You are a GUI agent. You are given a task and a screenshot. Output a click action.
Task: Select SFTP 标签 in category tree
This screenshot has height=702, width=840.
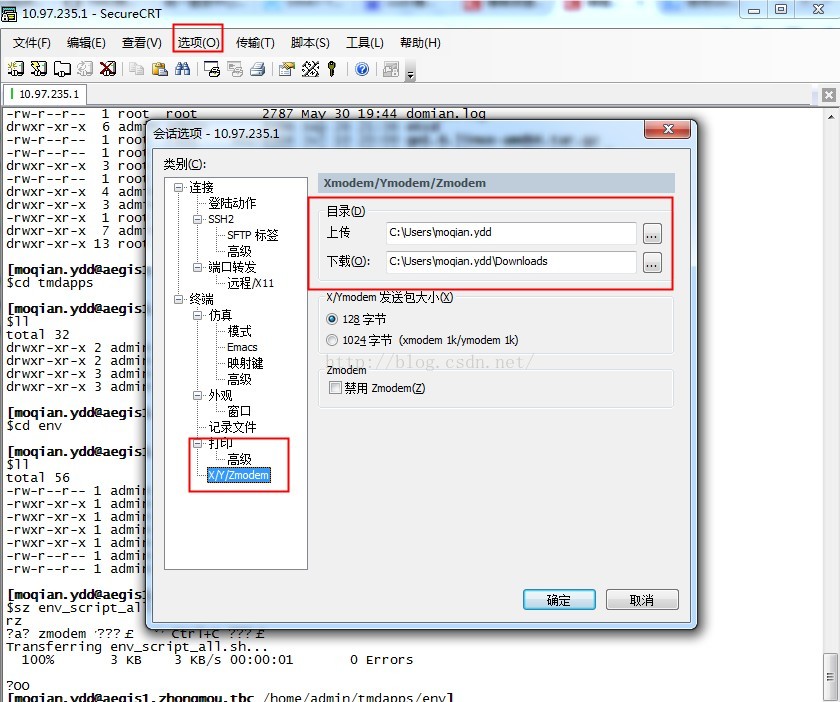pos(253,235)
